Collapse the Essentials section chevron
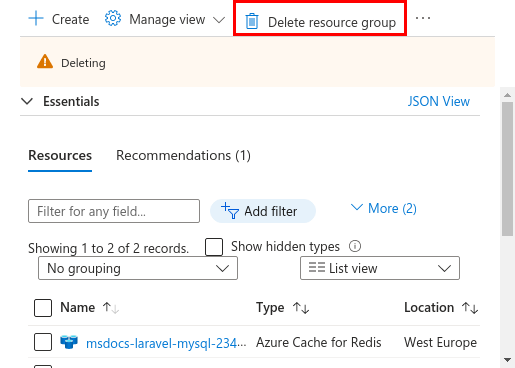The image size is (515, 368). 27,101
